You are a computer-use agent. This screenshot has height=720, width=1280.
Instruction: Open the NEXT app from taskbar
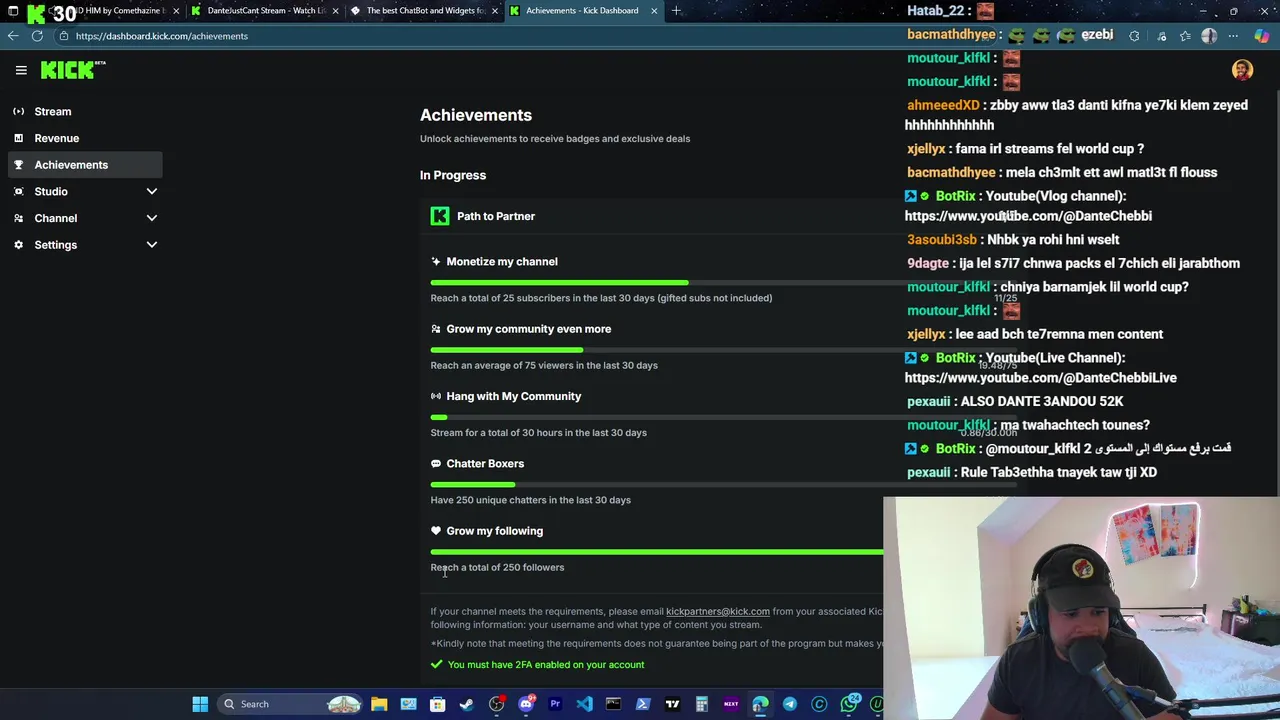[x=731, y=704]
